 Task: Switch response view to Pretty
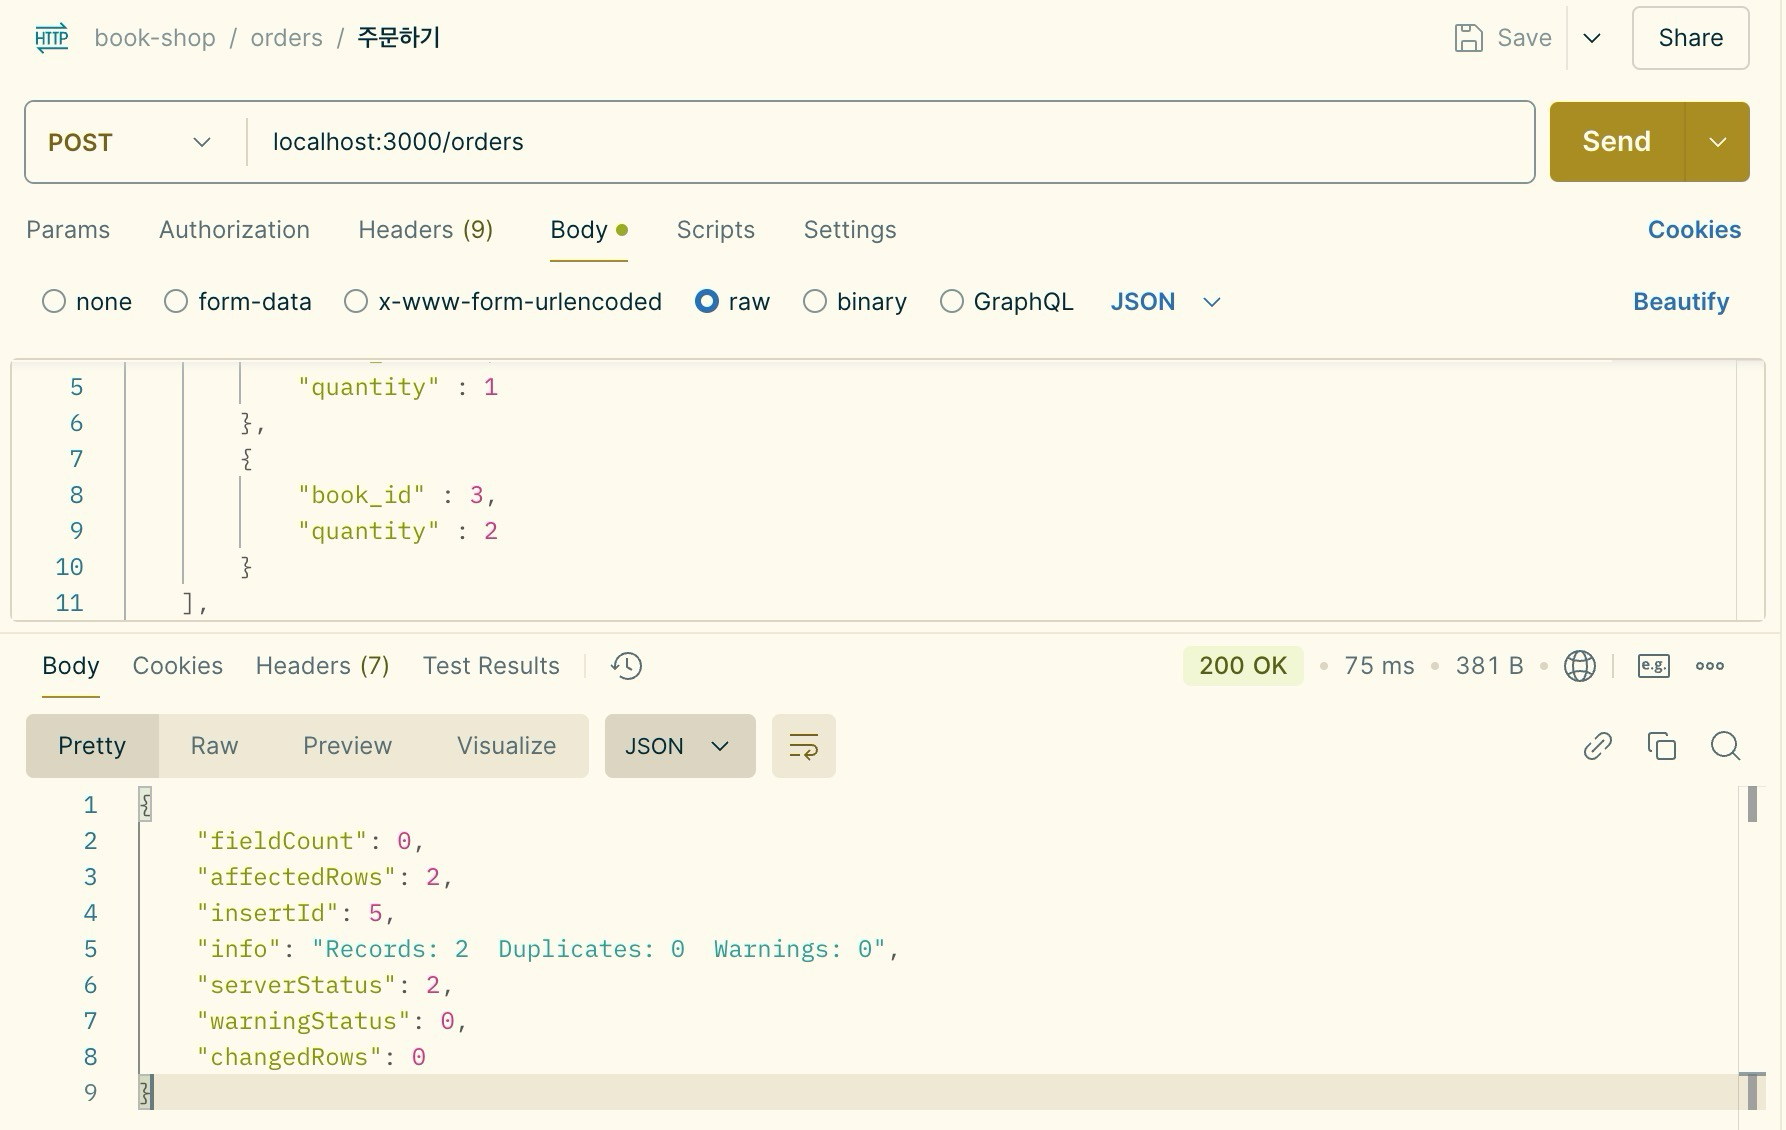pyautogui.click(x=92, y=746)
